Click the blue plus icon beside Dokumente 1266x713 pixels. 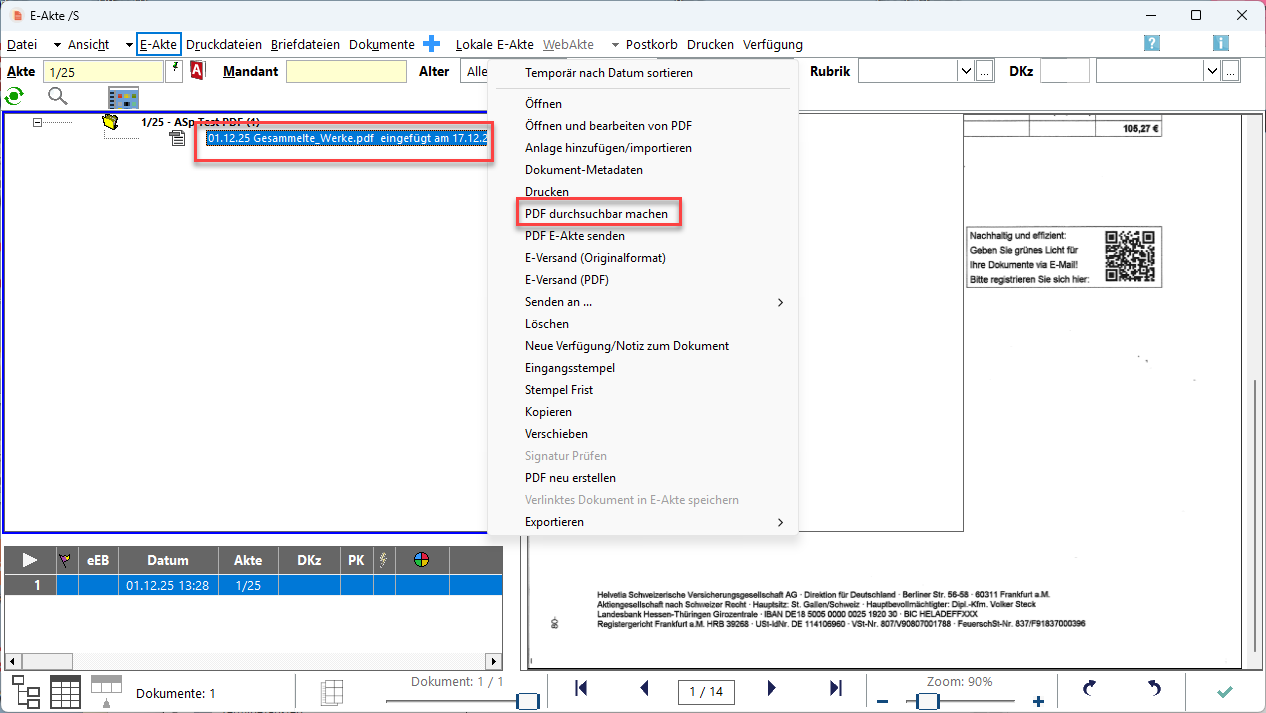(432, 44)
